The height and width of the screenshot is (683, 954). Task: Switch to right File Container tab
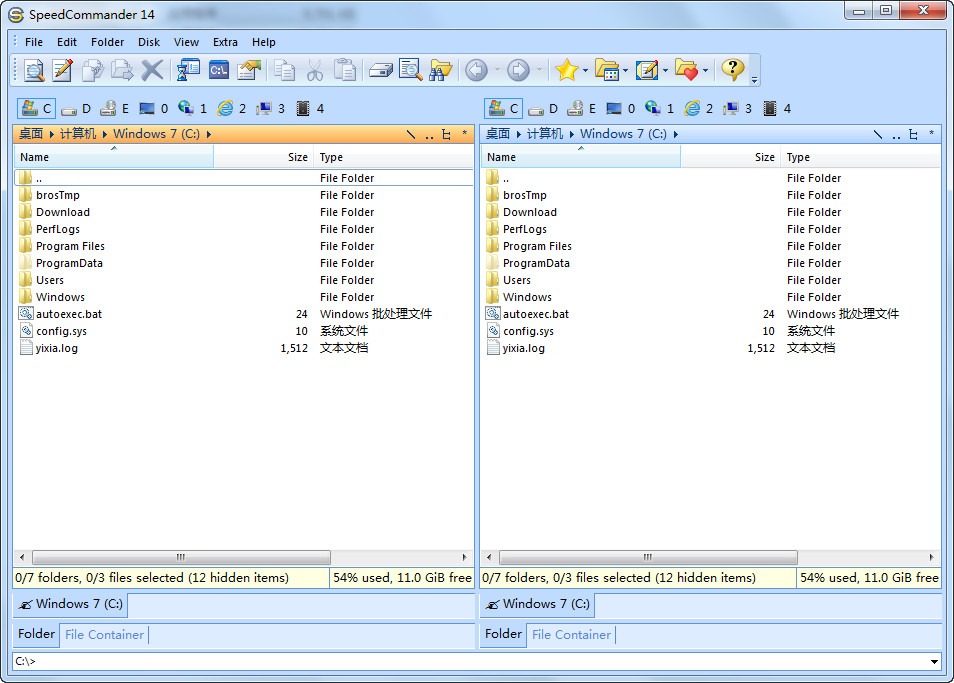(571, 635)
